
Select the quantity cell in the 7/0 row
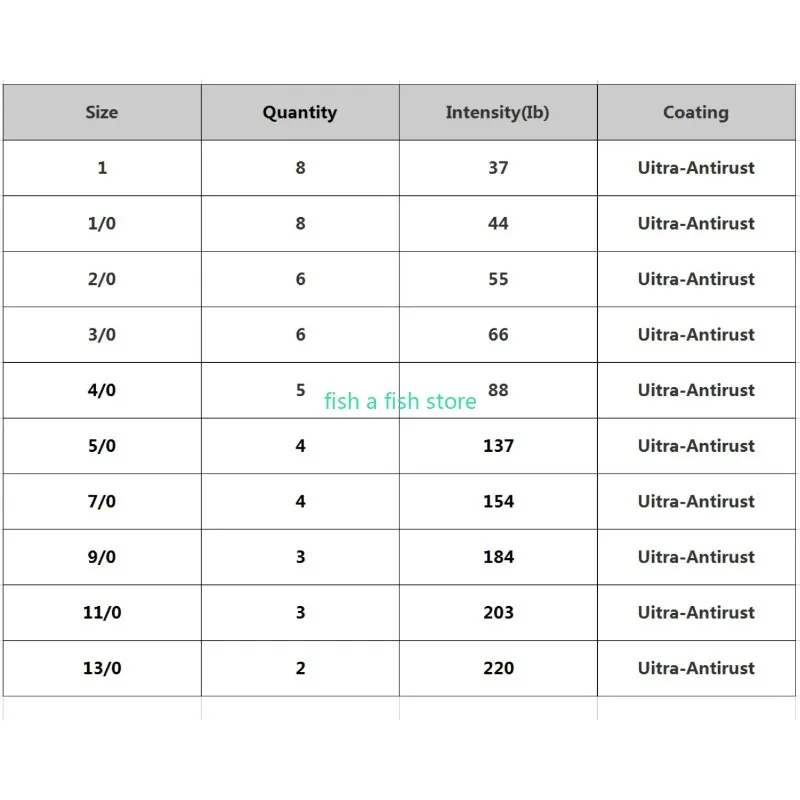tap(300, 502)
